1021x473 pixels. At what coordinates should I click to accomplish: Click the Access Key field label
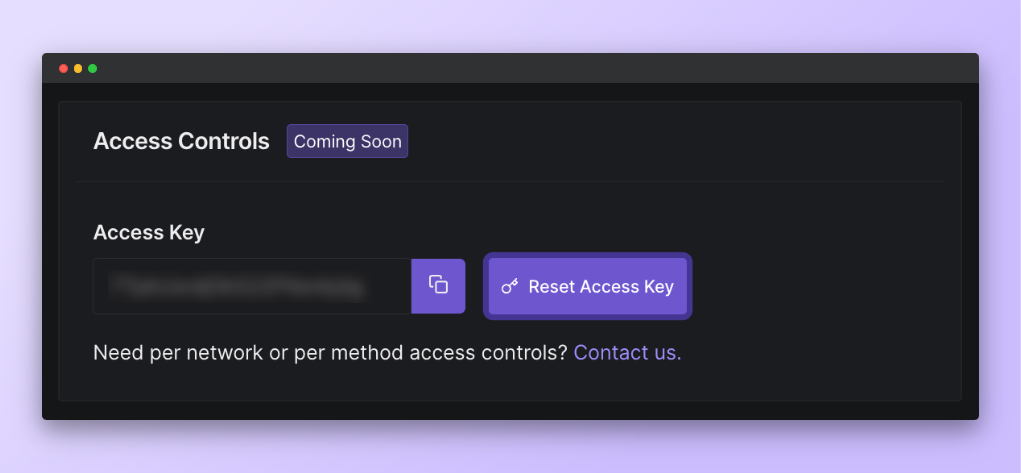tap(148, 233)
